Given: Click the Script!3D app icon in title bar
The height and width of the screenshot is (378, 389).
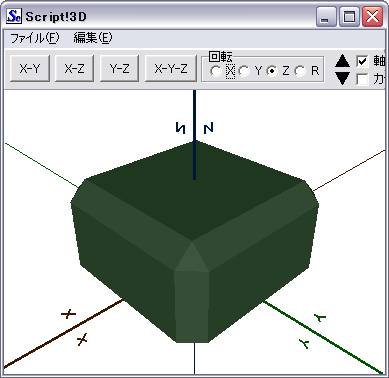Looking at the screenshot, I should pos(14,16).
